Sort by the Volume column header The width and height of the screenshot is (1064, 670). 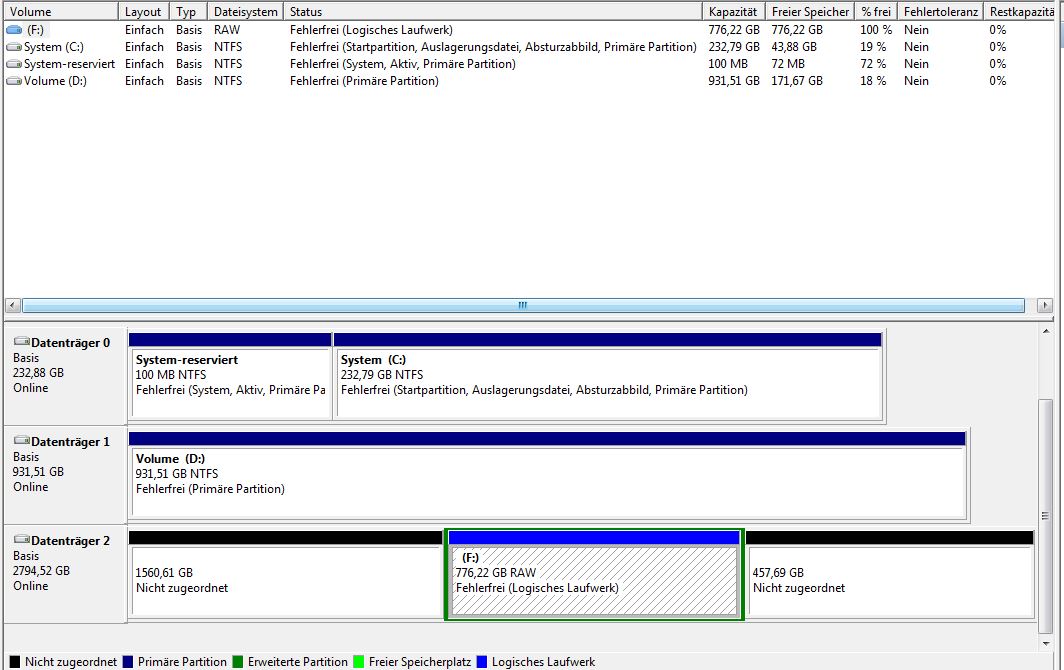(x=61, y=12)
